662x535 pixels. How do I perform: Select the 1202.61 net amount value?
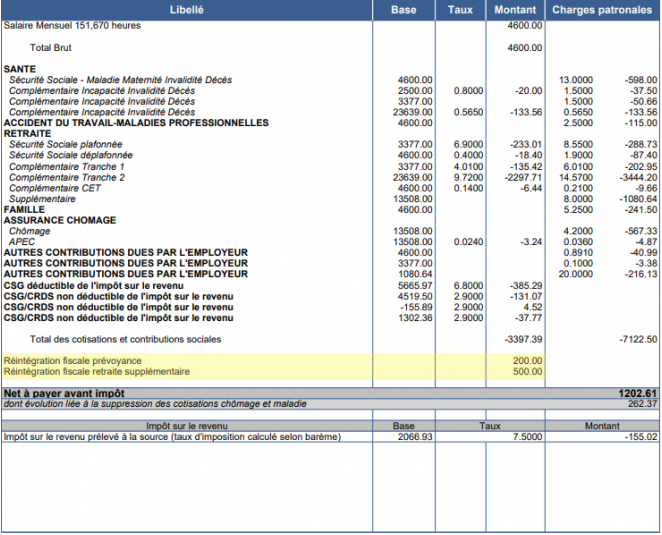638,394
